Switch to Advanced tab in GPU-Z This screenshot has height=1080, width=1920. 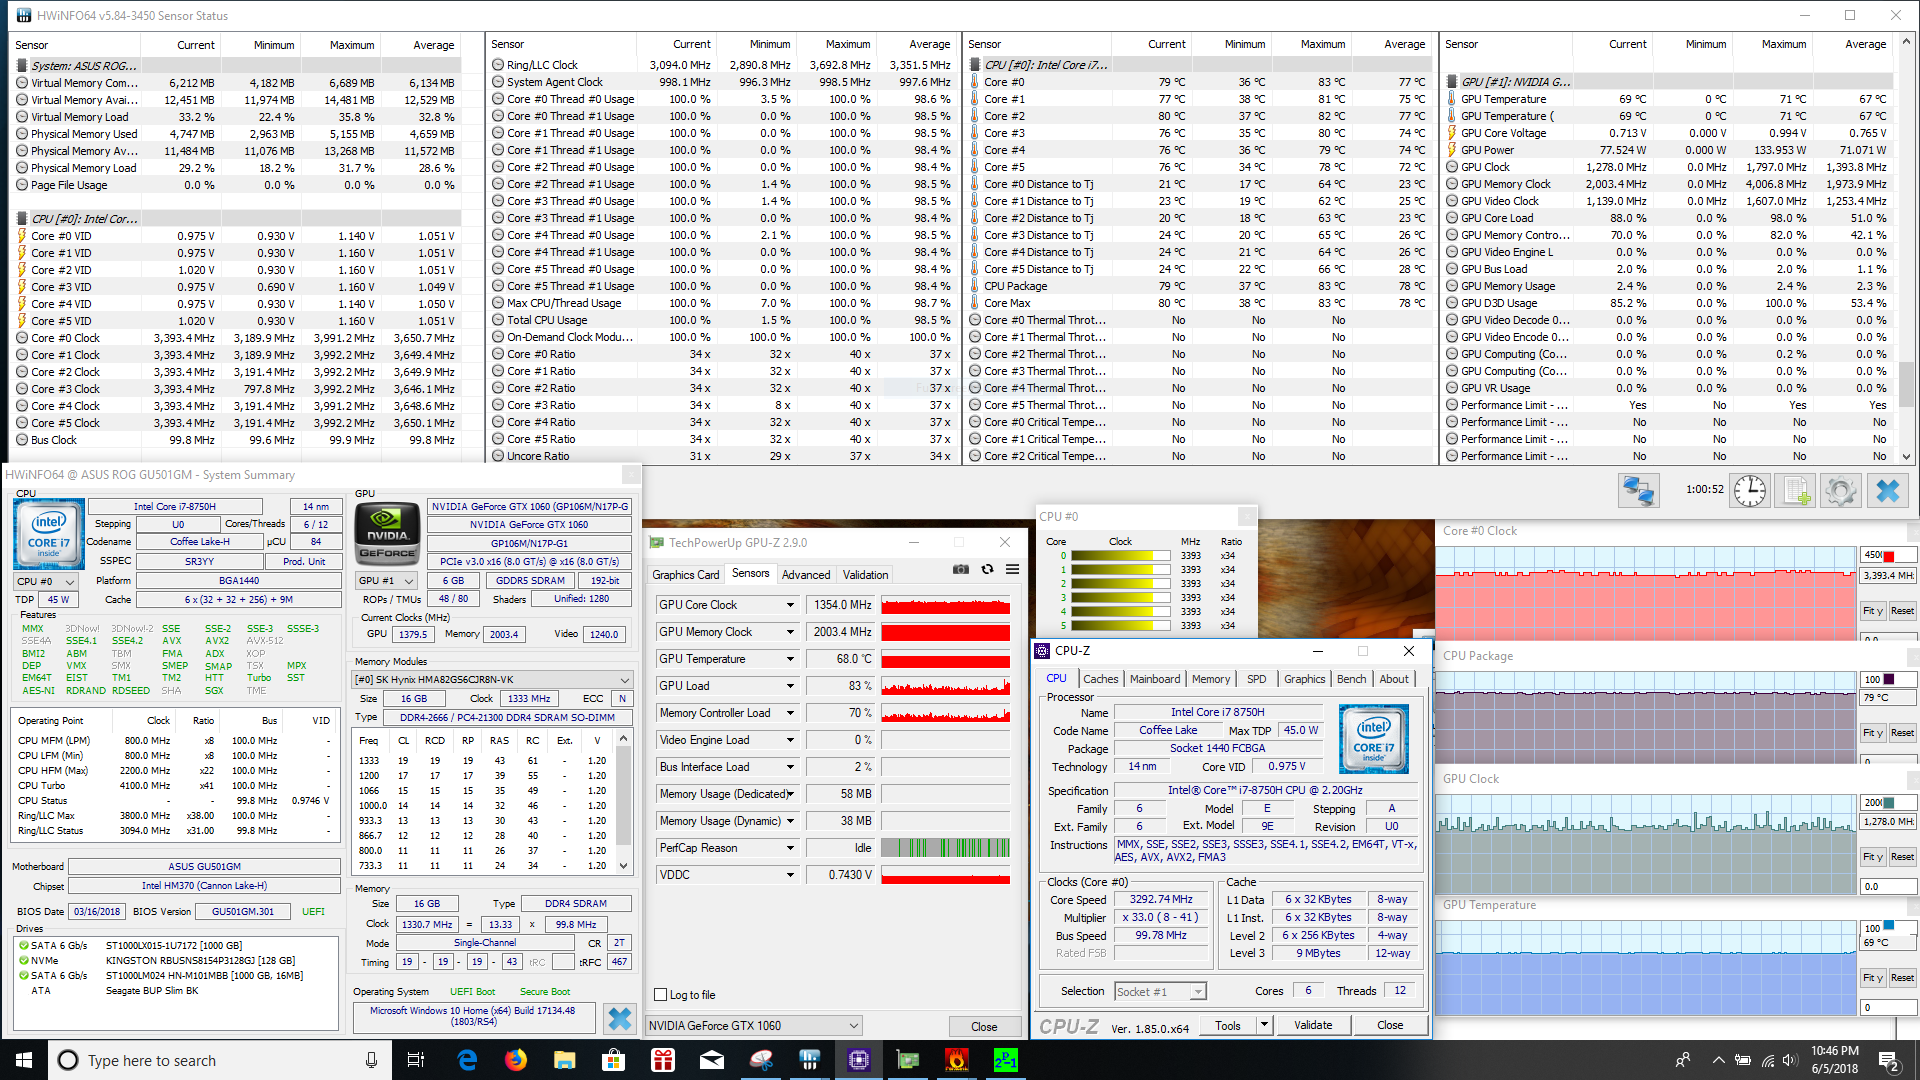(806, 575)
